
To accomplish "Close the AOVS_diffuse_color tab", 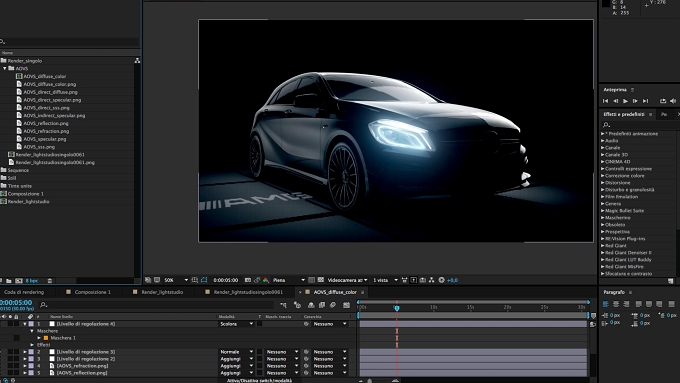I will click(x=300, y=292).
